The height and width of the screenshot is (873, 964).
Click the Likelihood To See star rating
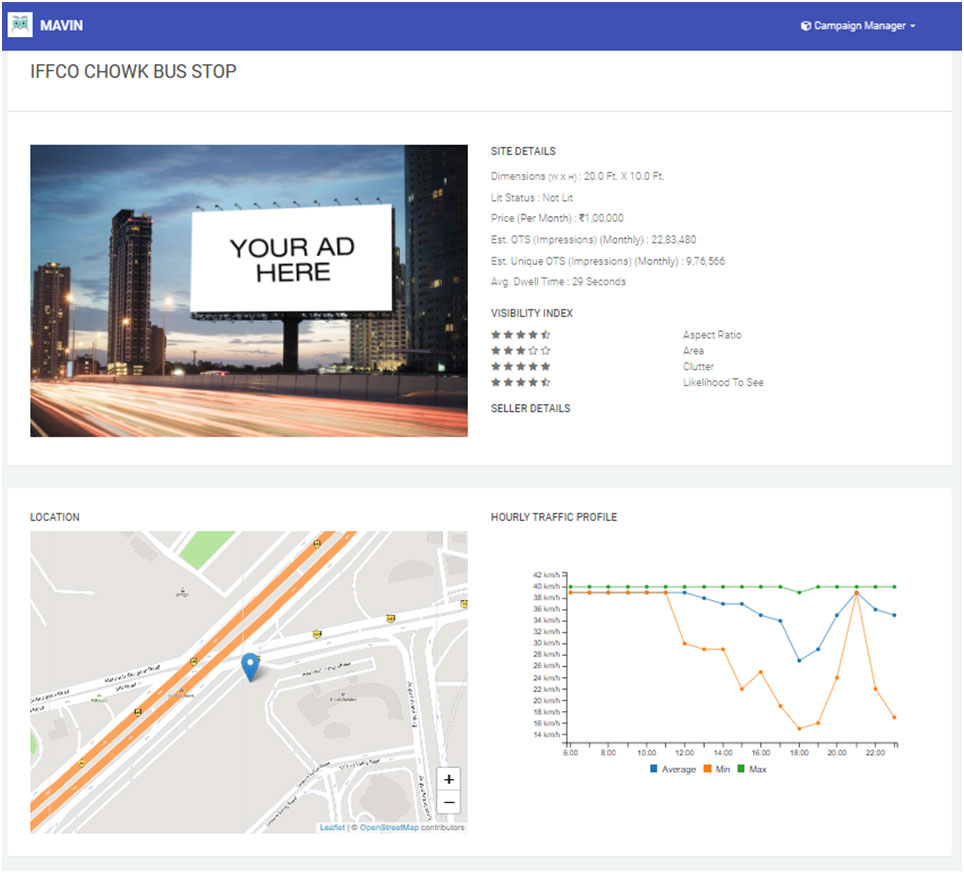point(520,383)
